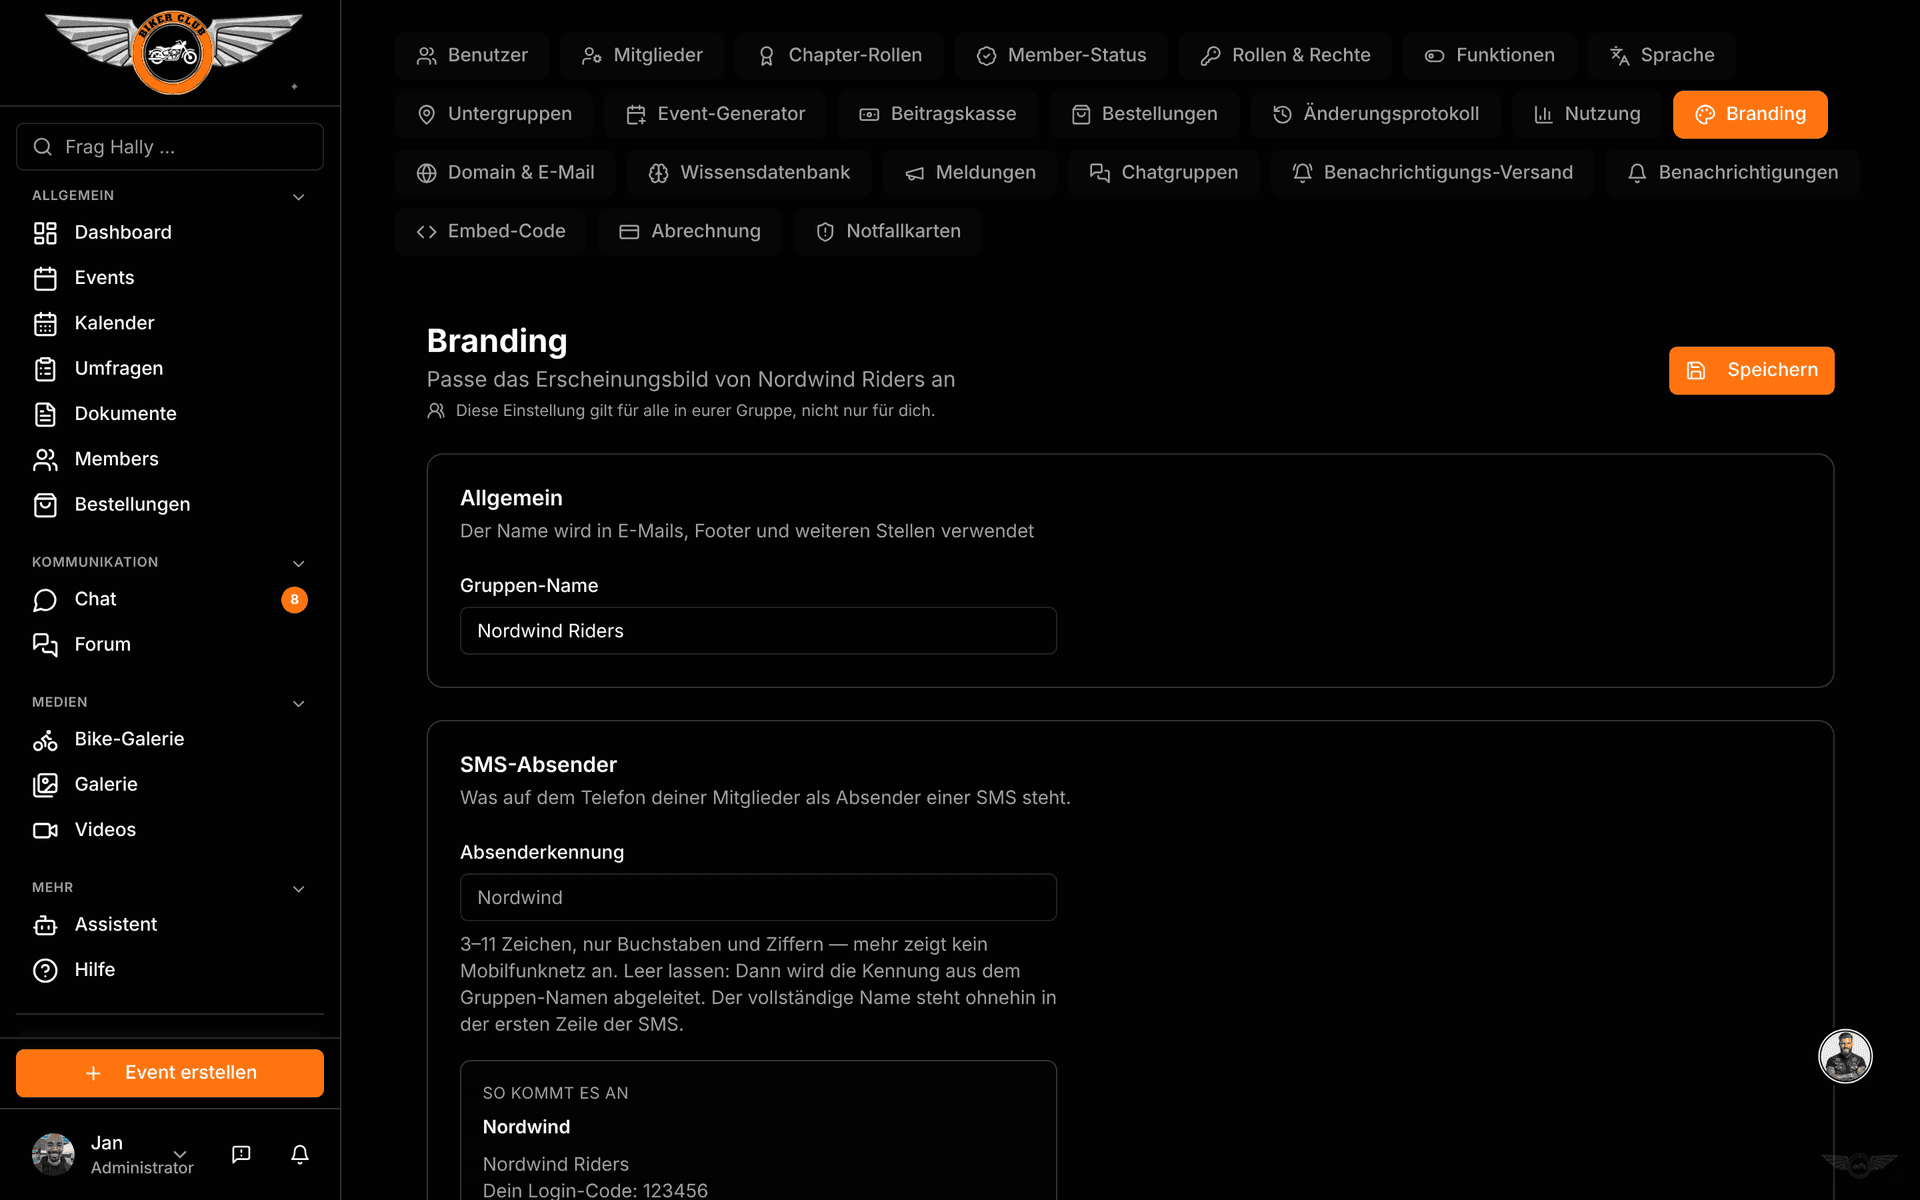Open the Dashboard sidebar icon

point(45,233)
